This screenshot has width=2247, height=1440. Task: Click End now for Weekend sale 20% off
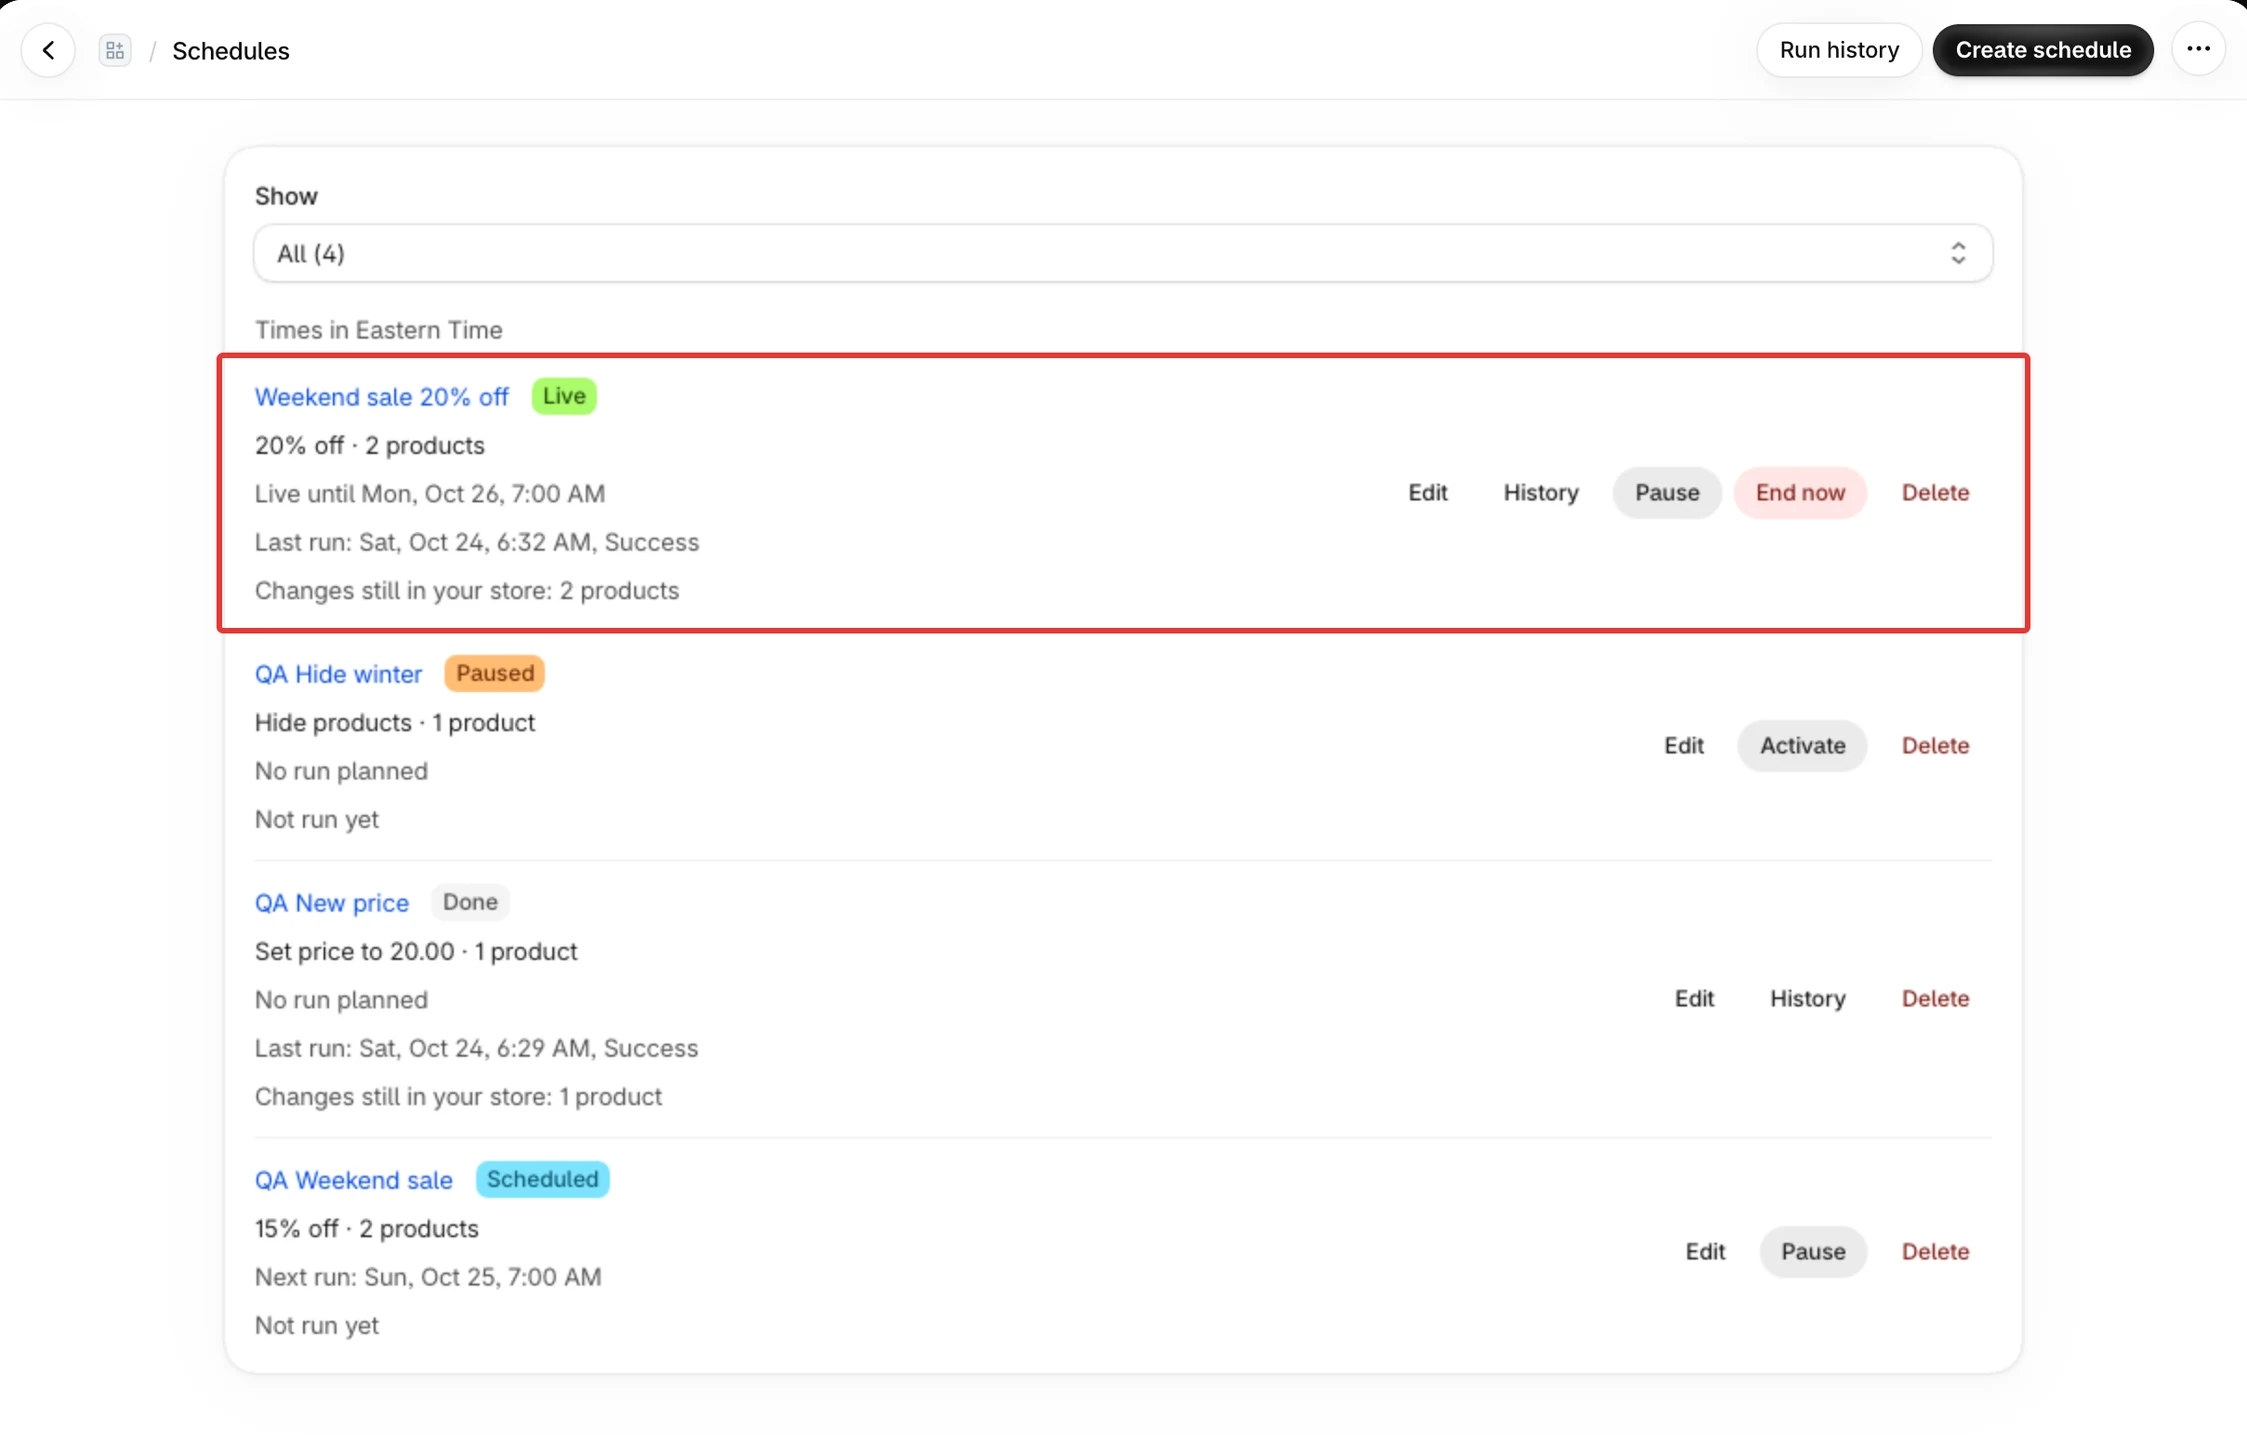click(x=1800, y=493)
